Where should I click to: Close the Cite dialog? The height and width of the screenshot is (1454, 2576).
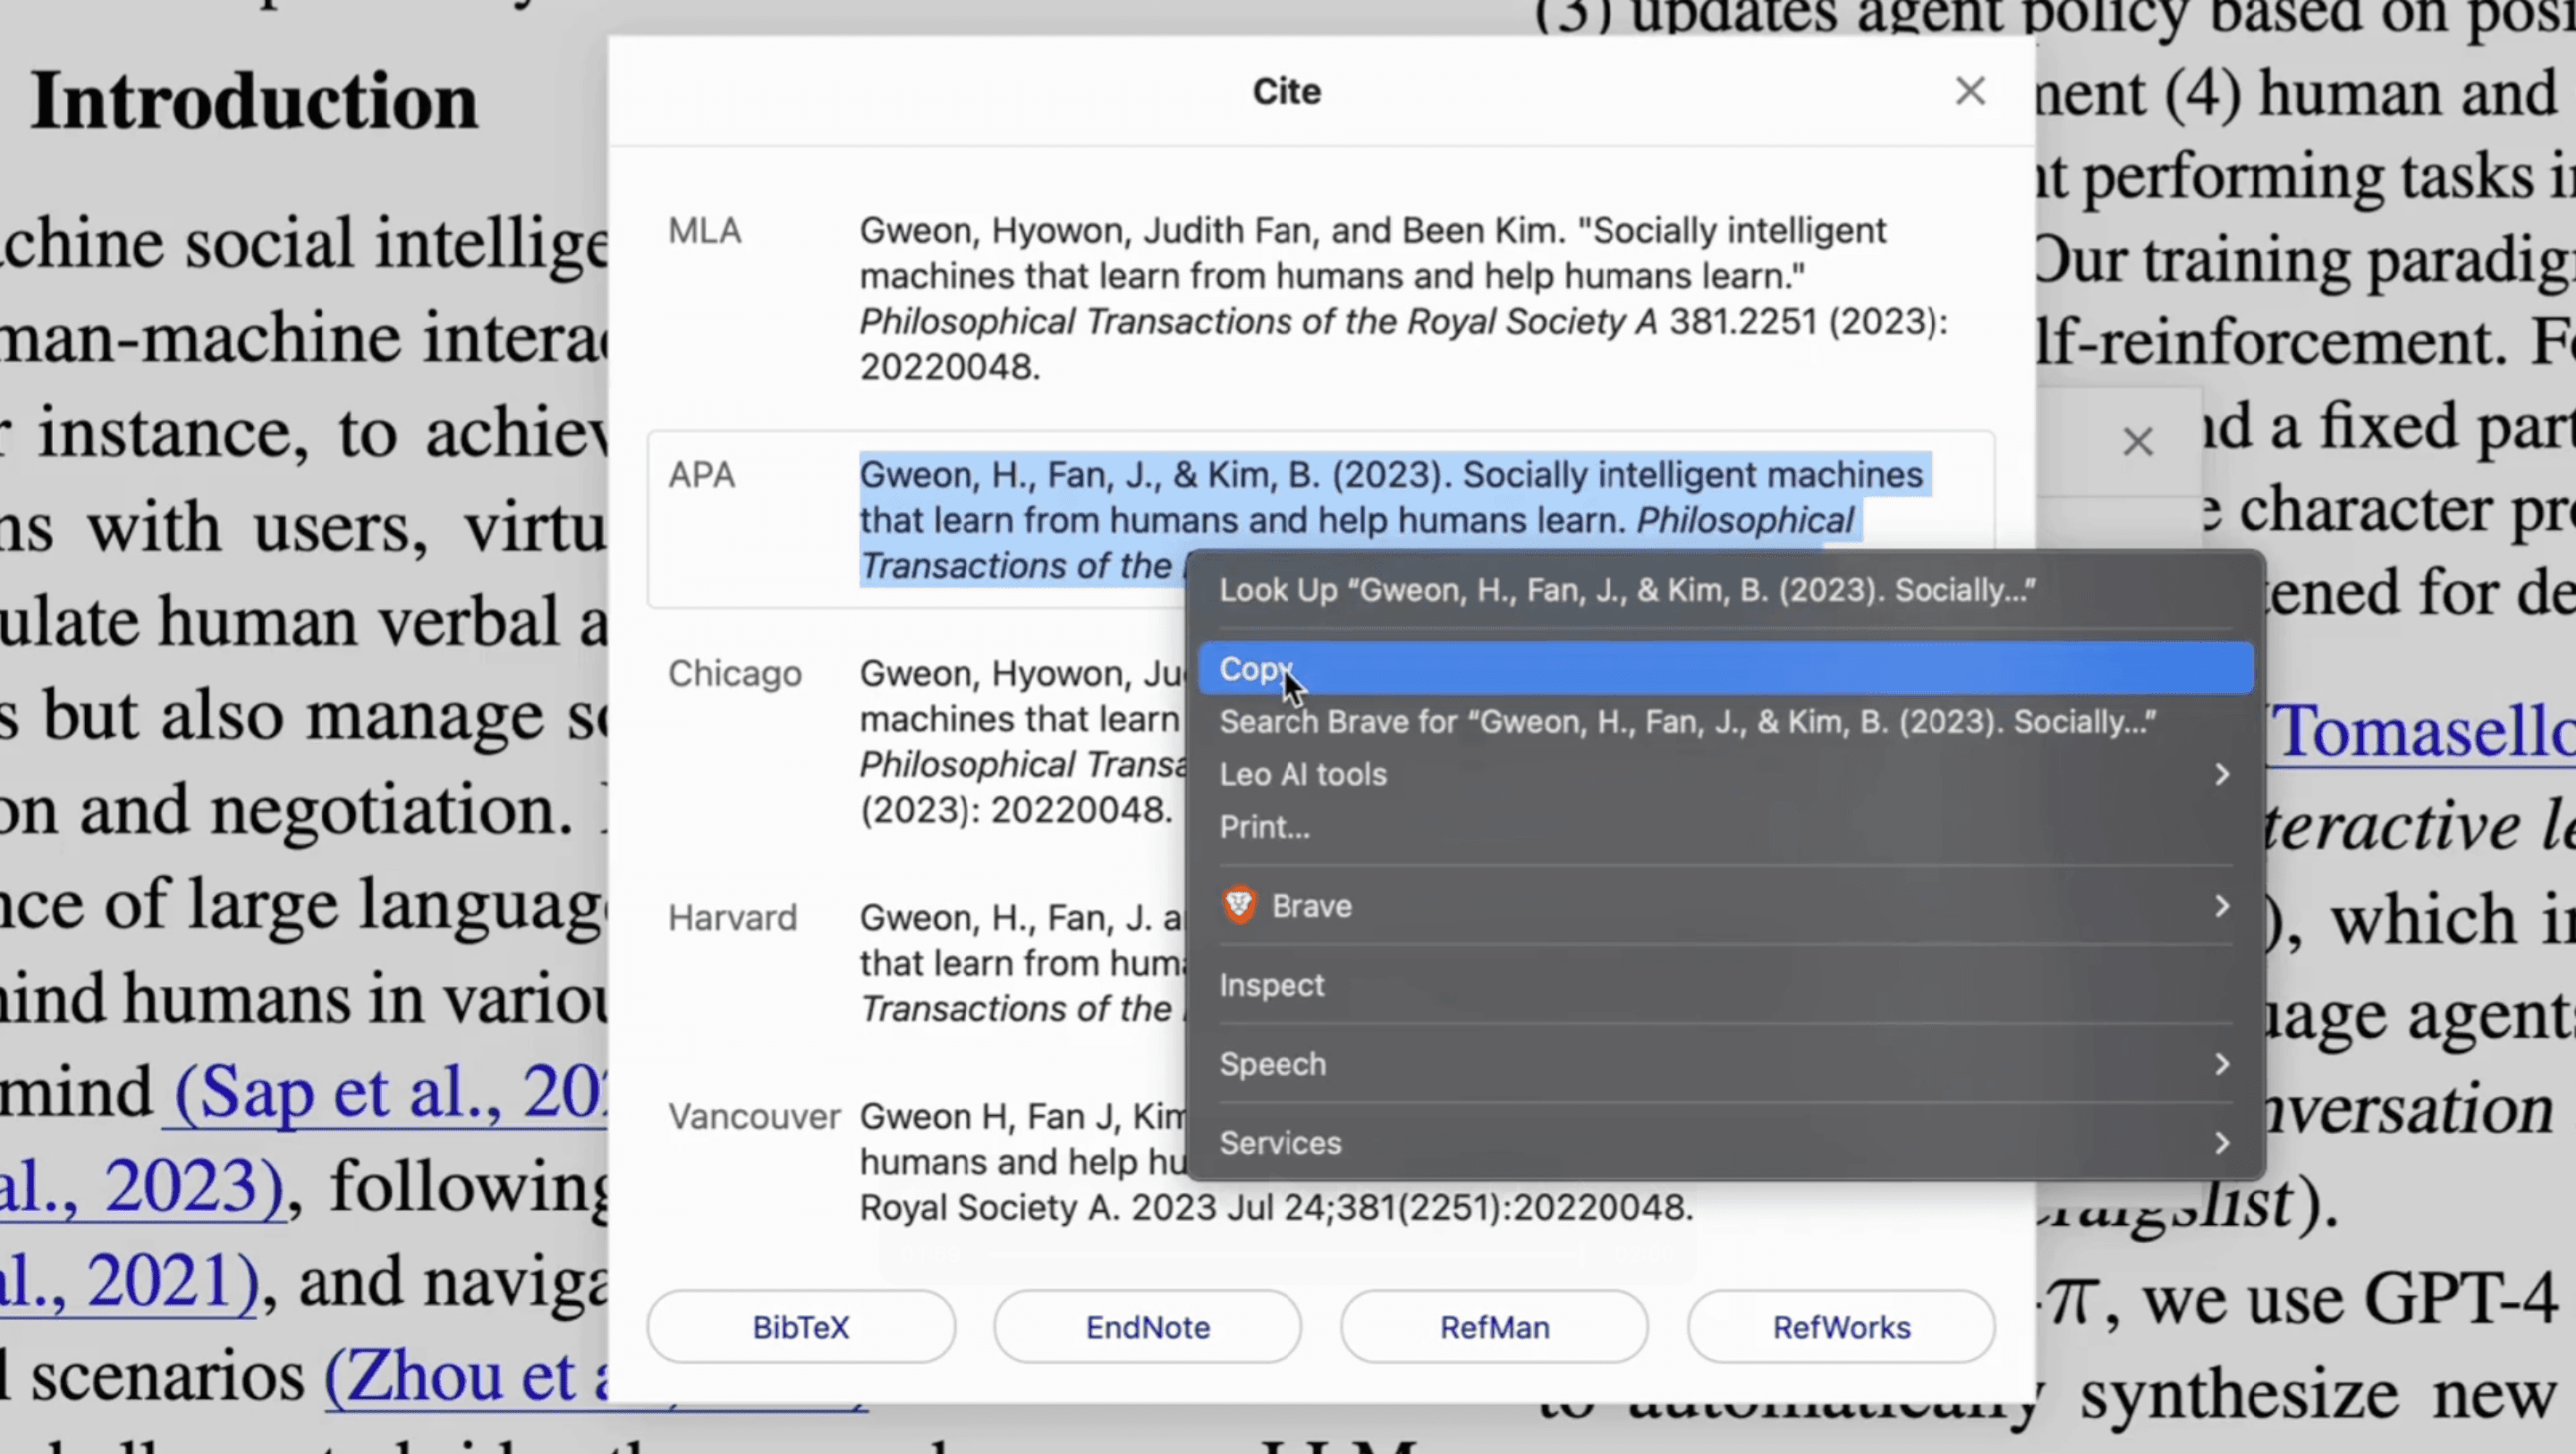tap(1969, 91)
